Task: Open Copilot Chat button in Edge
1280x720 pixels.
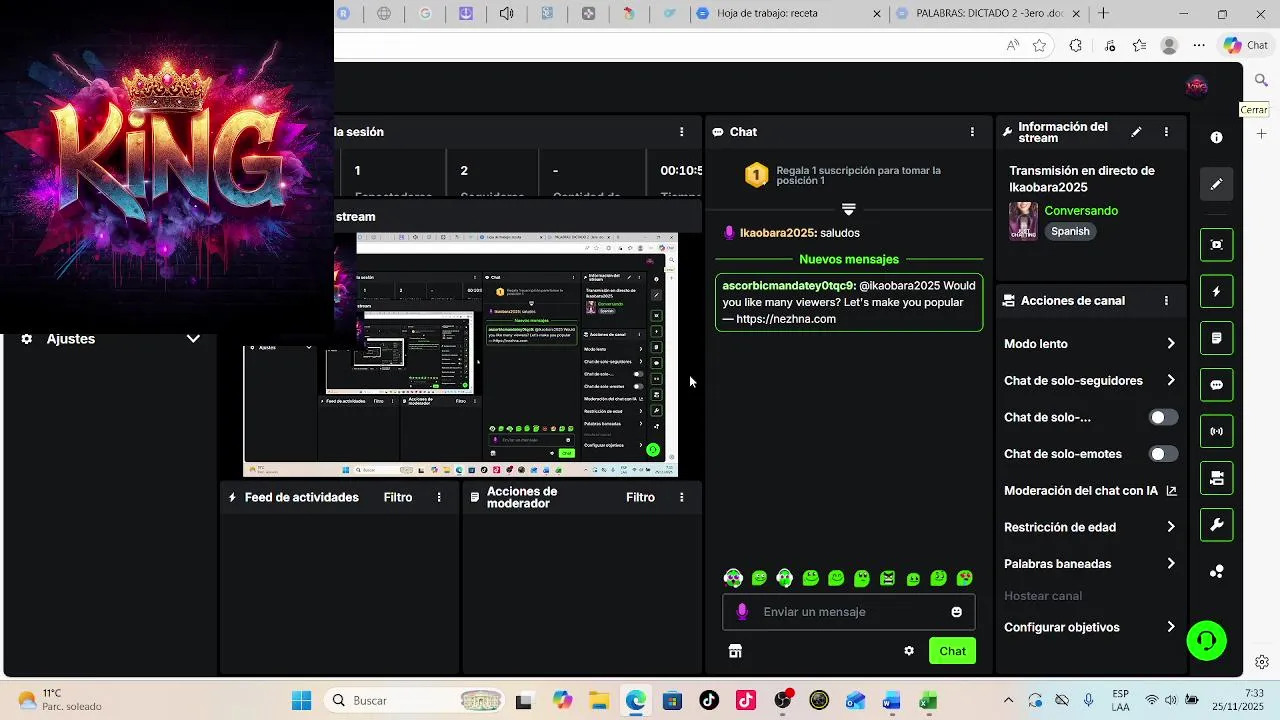Action: pyautogui.click(x=1245, y=45)
